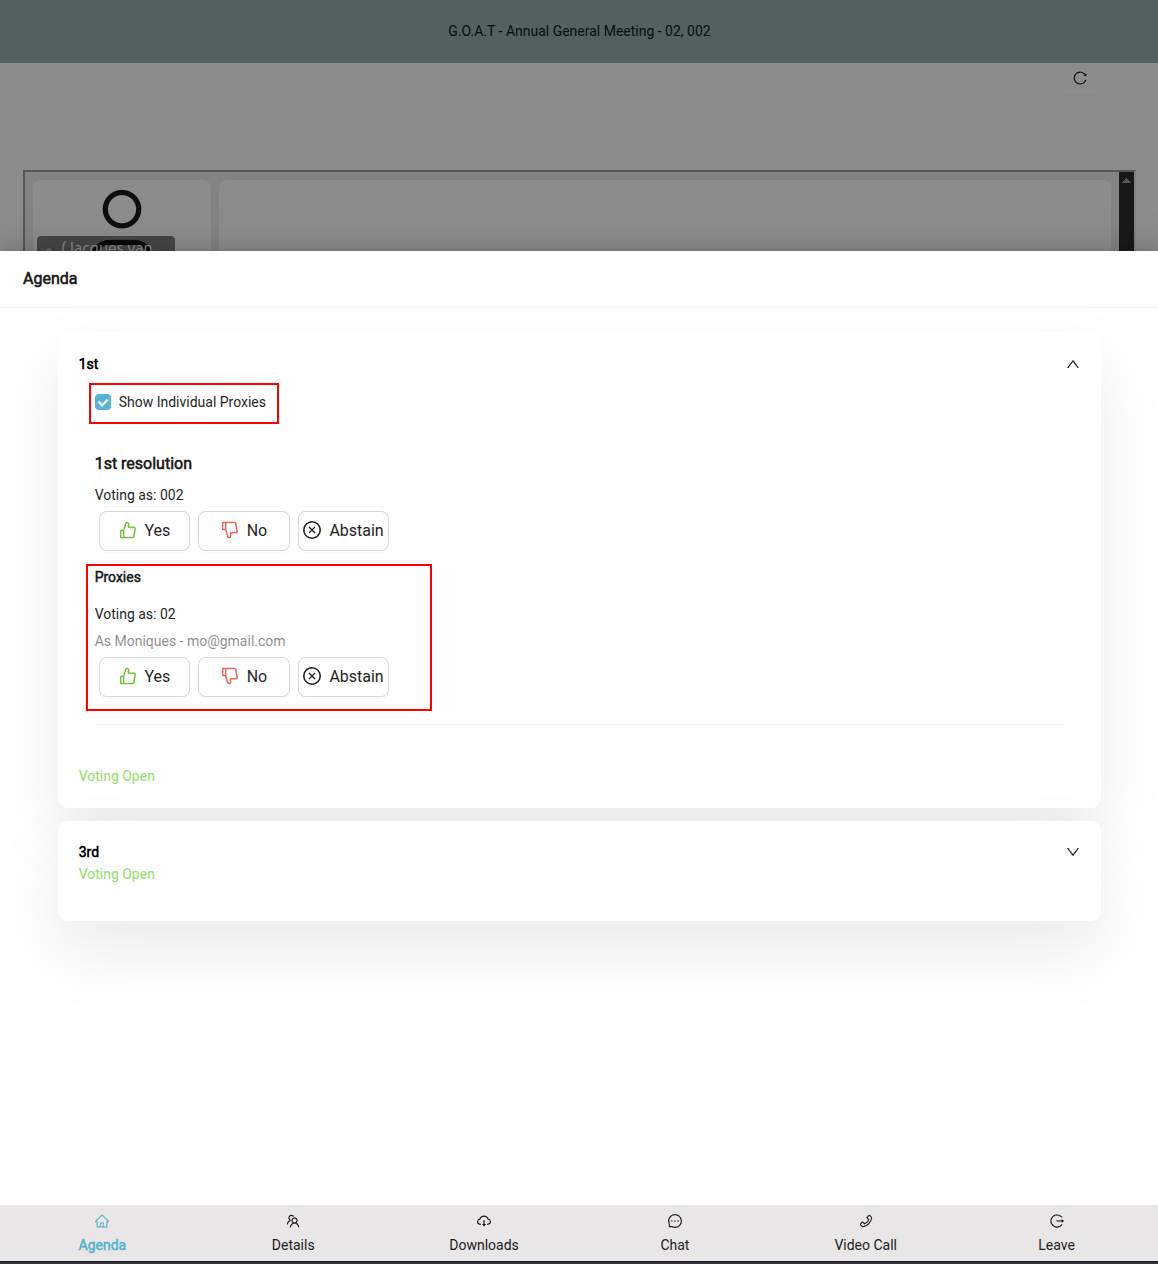The width and height of the screenshot is (1158, 1264).
Task: Abstain as 002 on 1st resolution
Action: click(x=343, y=531)
